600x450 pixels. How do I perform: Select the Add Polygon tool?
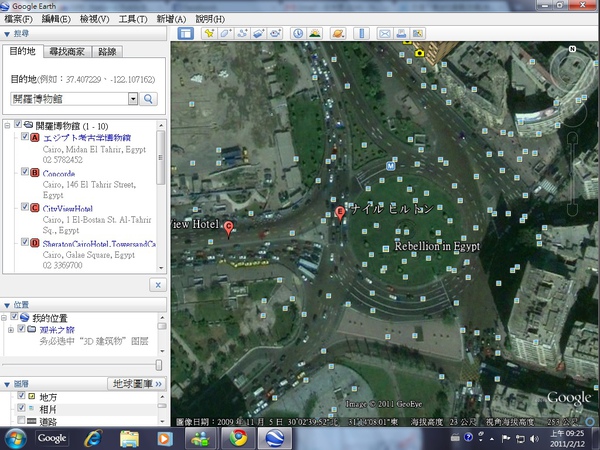[x=226, y=34]
